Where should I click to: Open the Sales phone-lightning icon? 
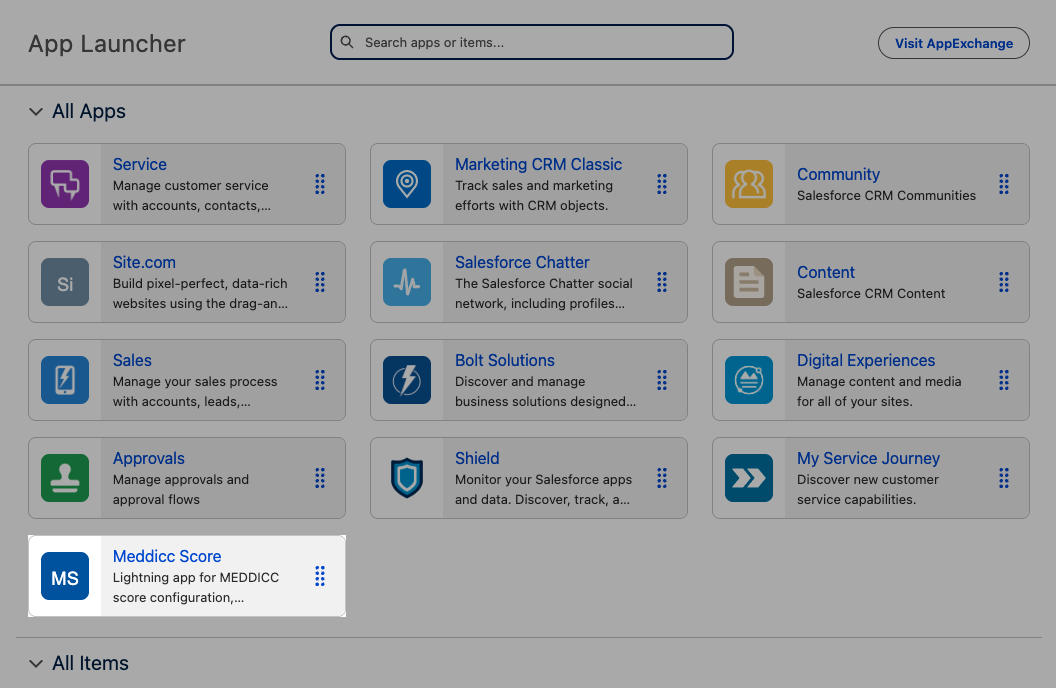(x=65, y=380)
